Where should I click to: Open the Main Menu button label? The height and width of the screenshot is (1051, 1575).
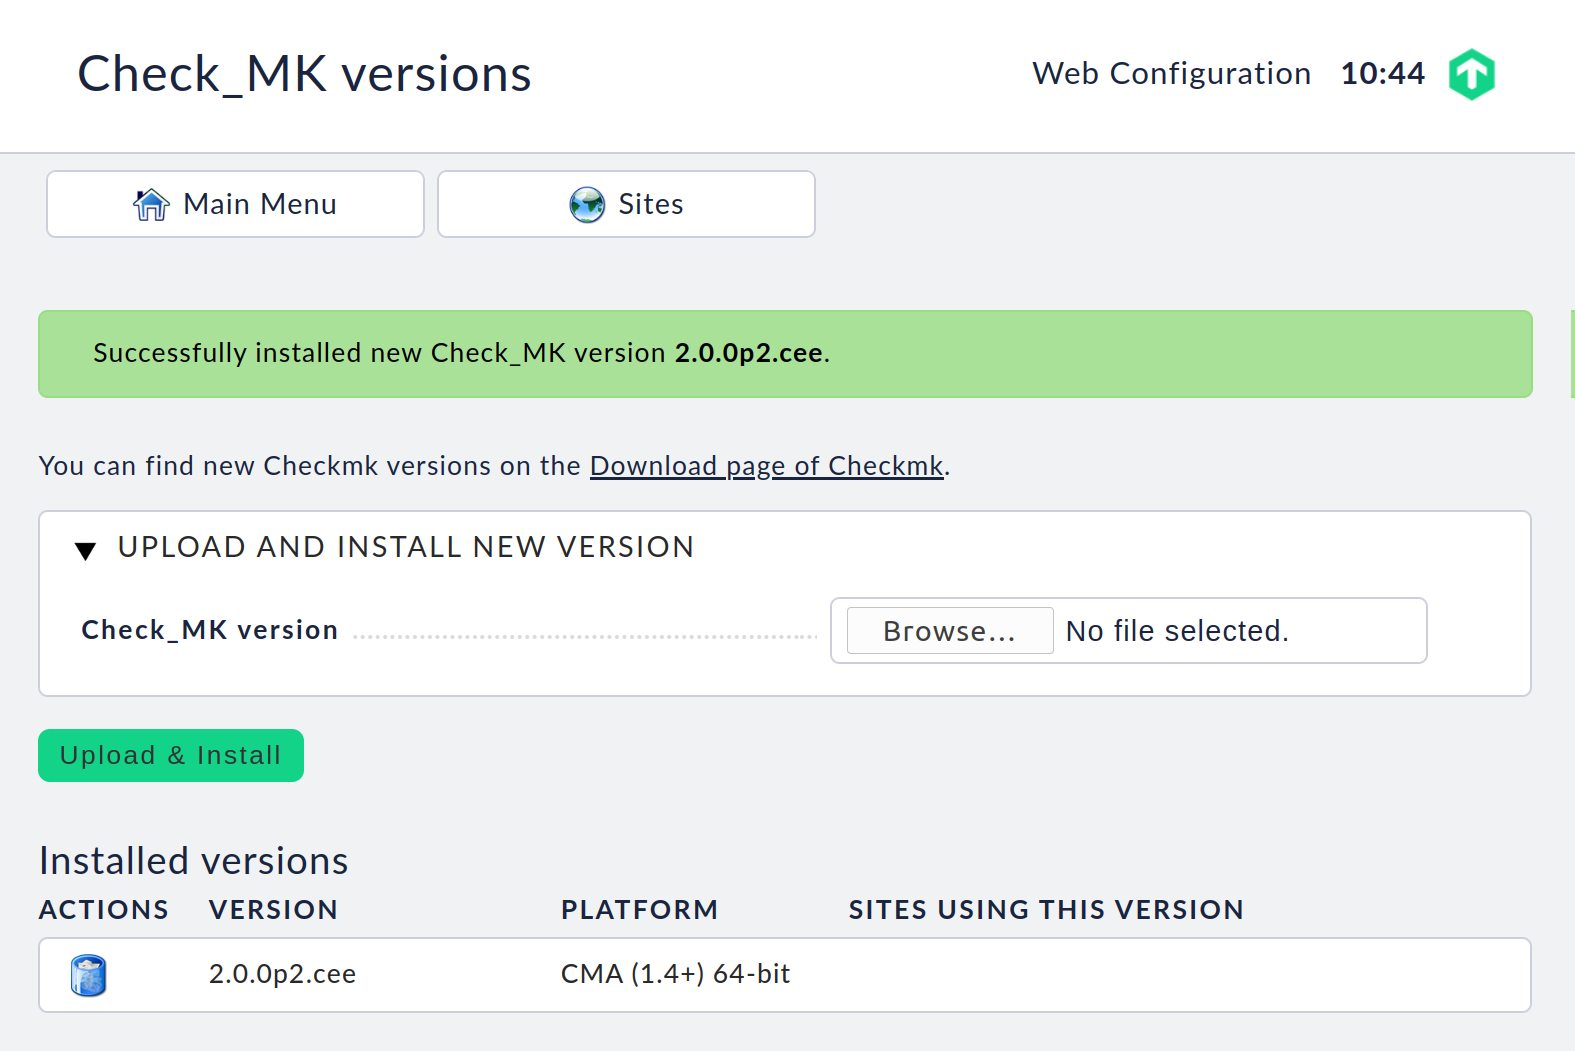[260, 204]
